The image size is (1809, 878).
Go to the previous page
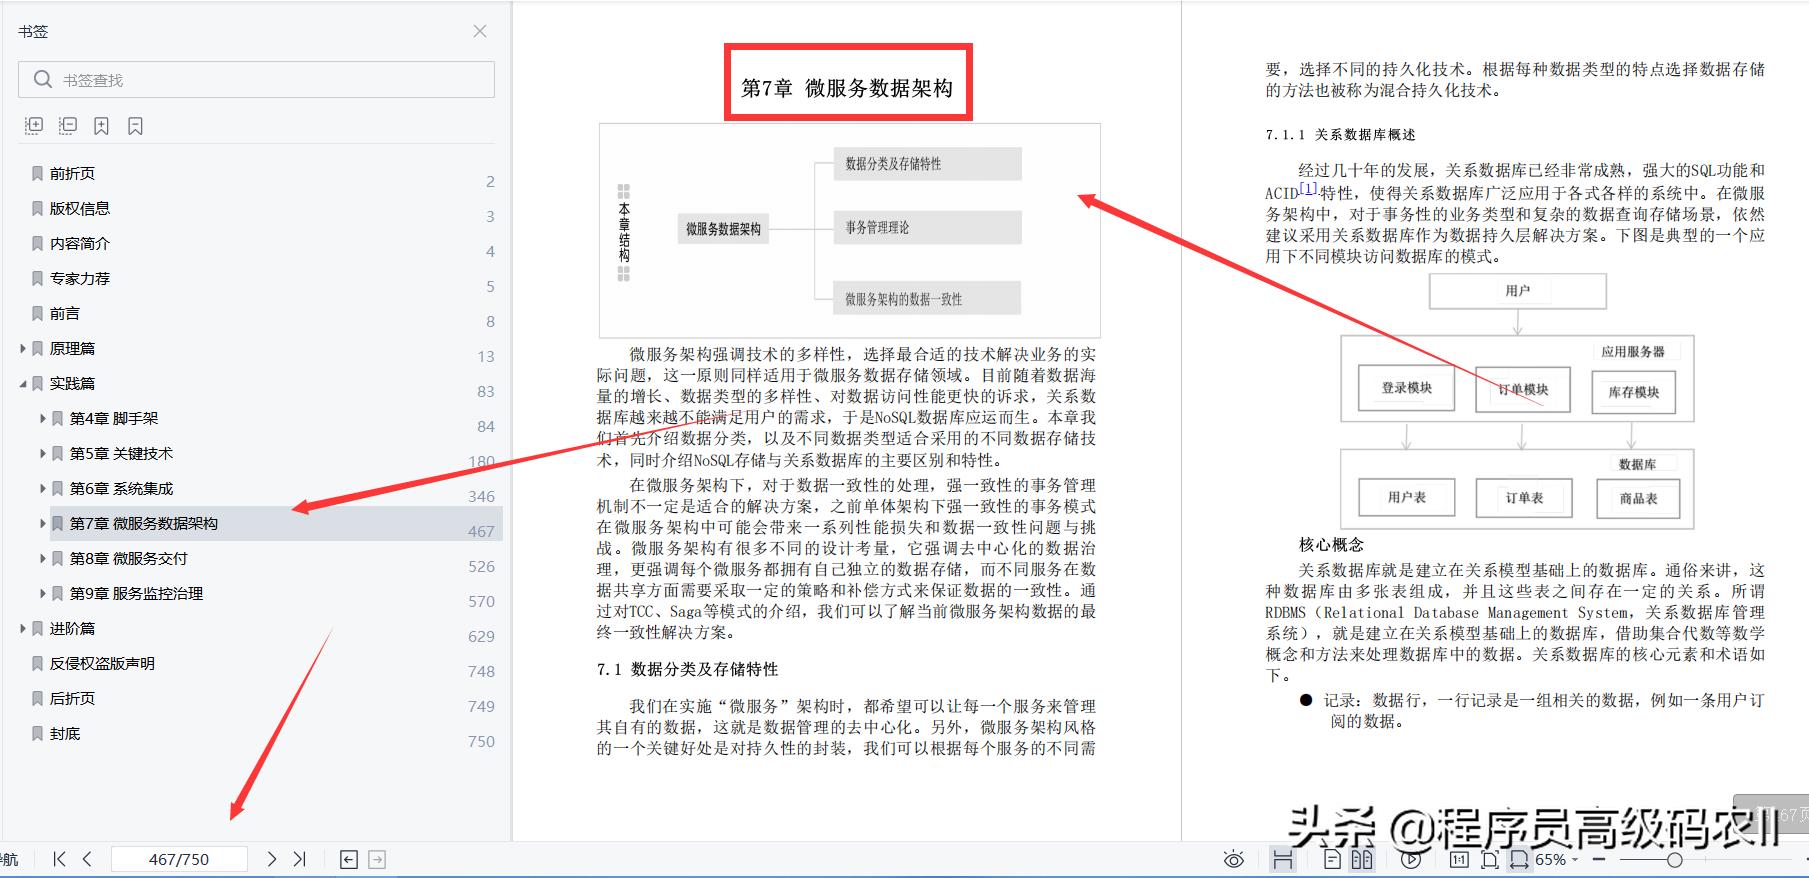click(87, 859)
